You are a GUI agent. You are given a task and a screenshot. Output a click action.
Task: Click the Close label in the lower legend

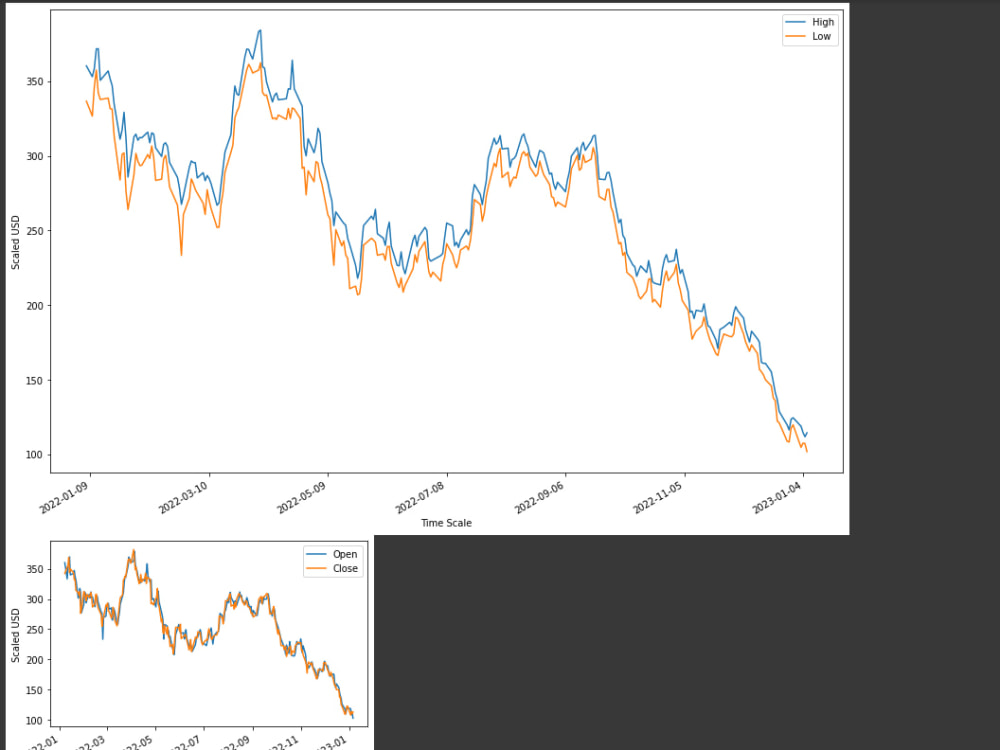[345, 568]
